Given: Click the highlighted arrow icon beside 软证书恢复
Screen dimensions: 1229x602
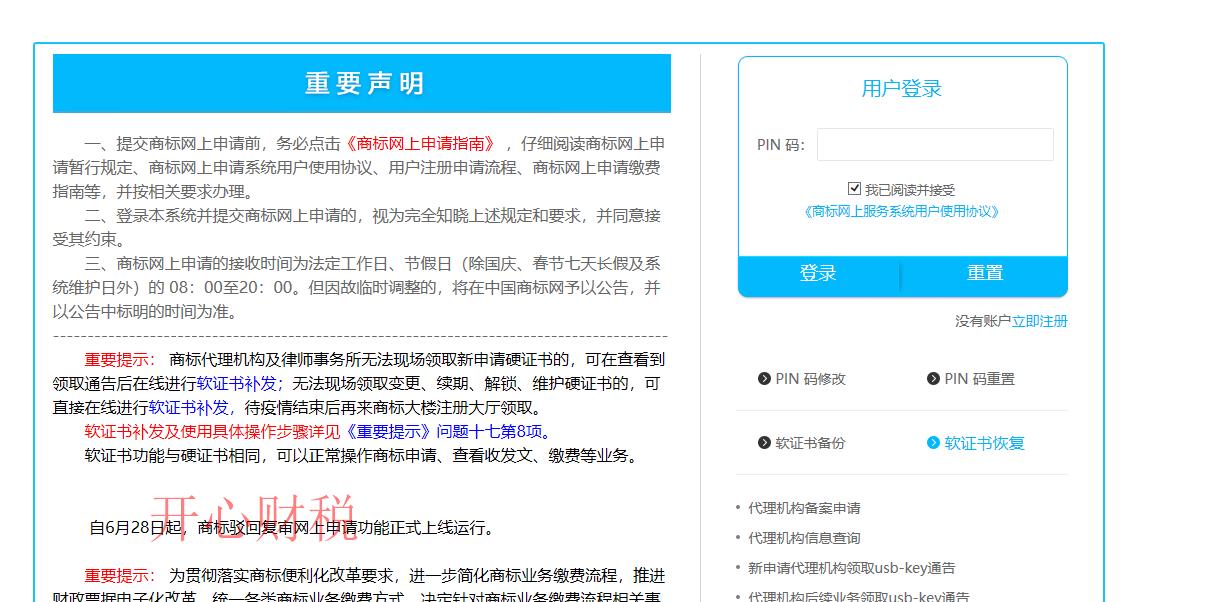Looking at the screenshot, I should [x=933, y=442].
